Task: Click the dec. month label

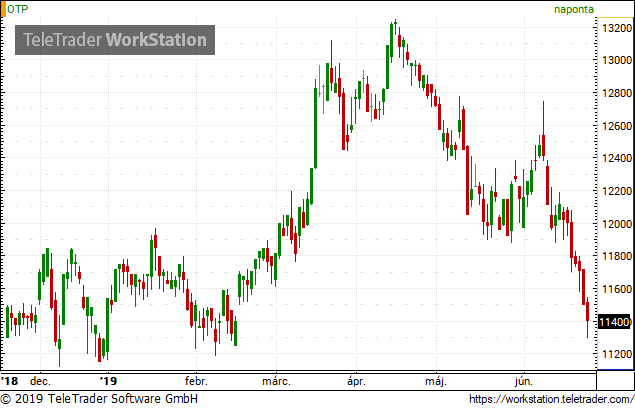Action: pyautogui.click(x=40, y=381)
